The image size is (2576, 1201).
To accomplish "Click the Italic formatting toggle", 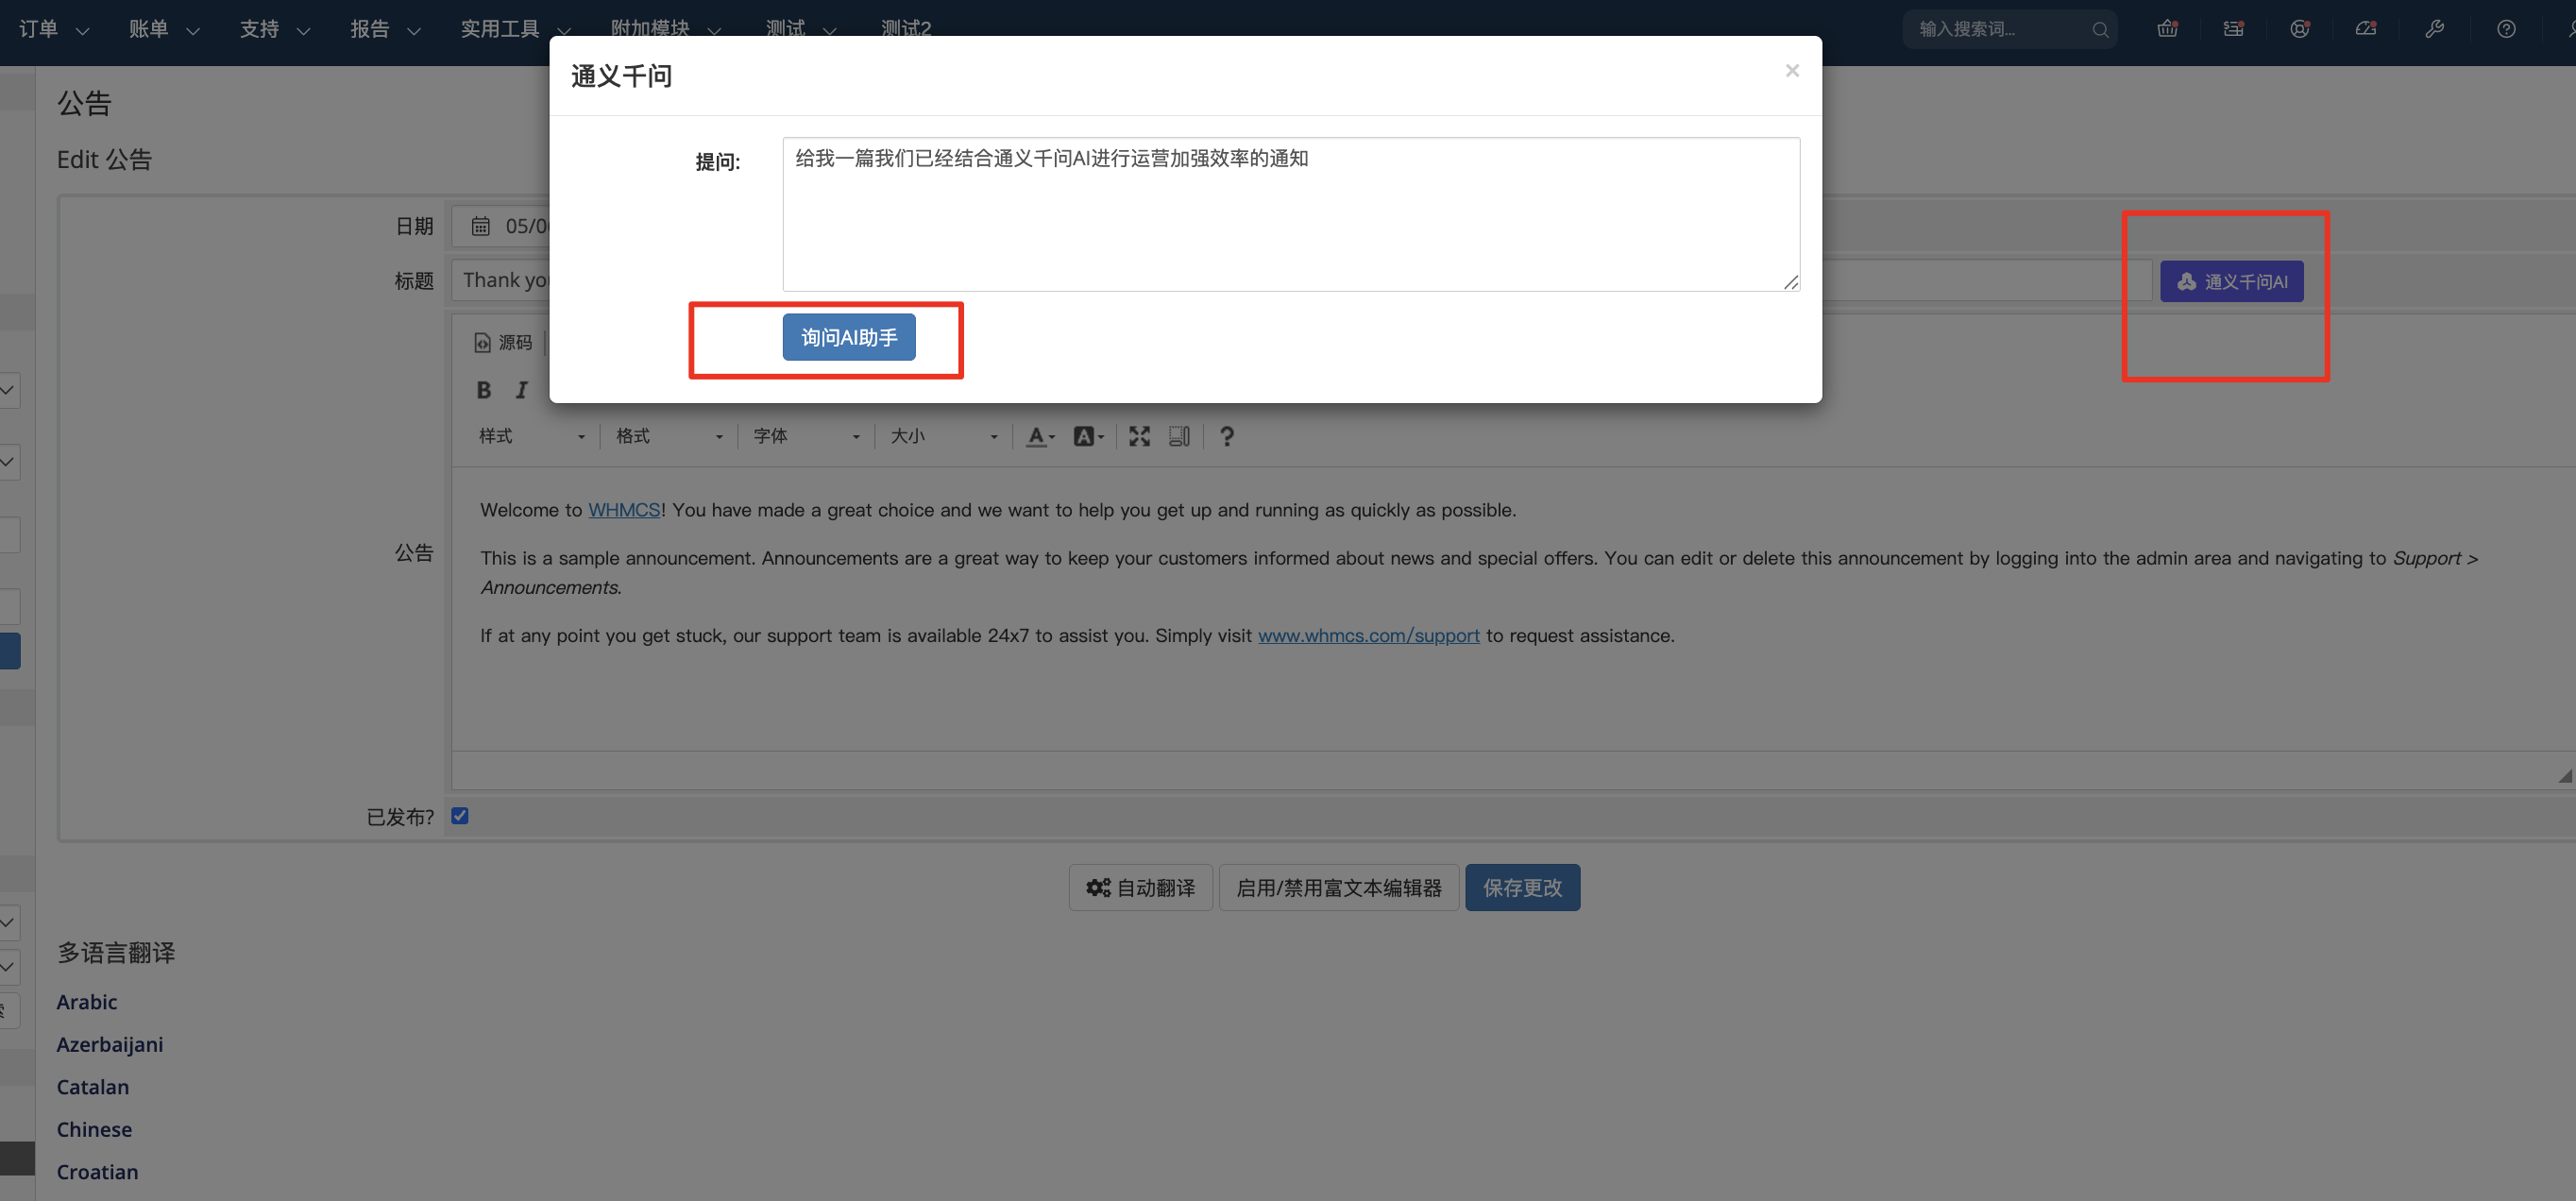I will coord(521,390).
